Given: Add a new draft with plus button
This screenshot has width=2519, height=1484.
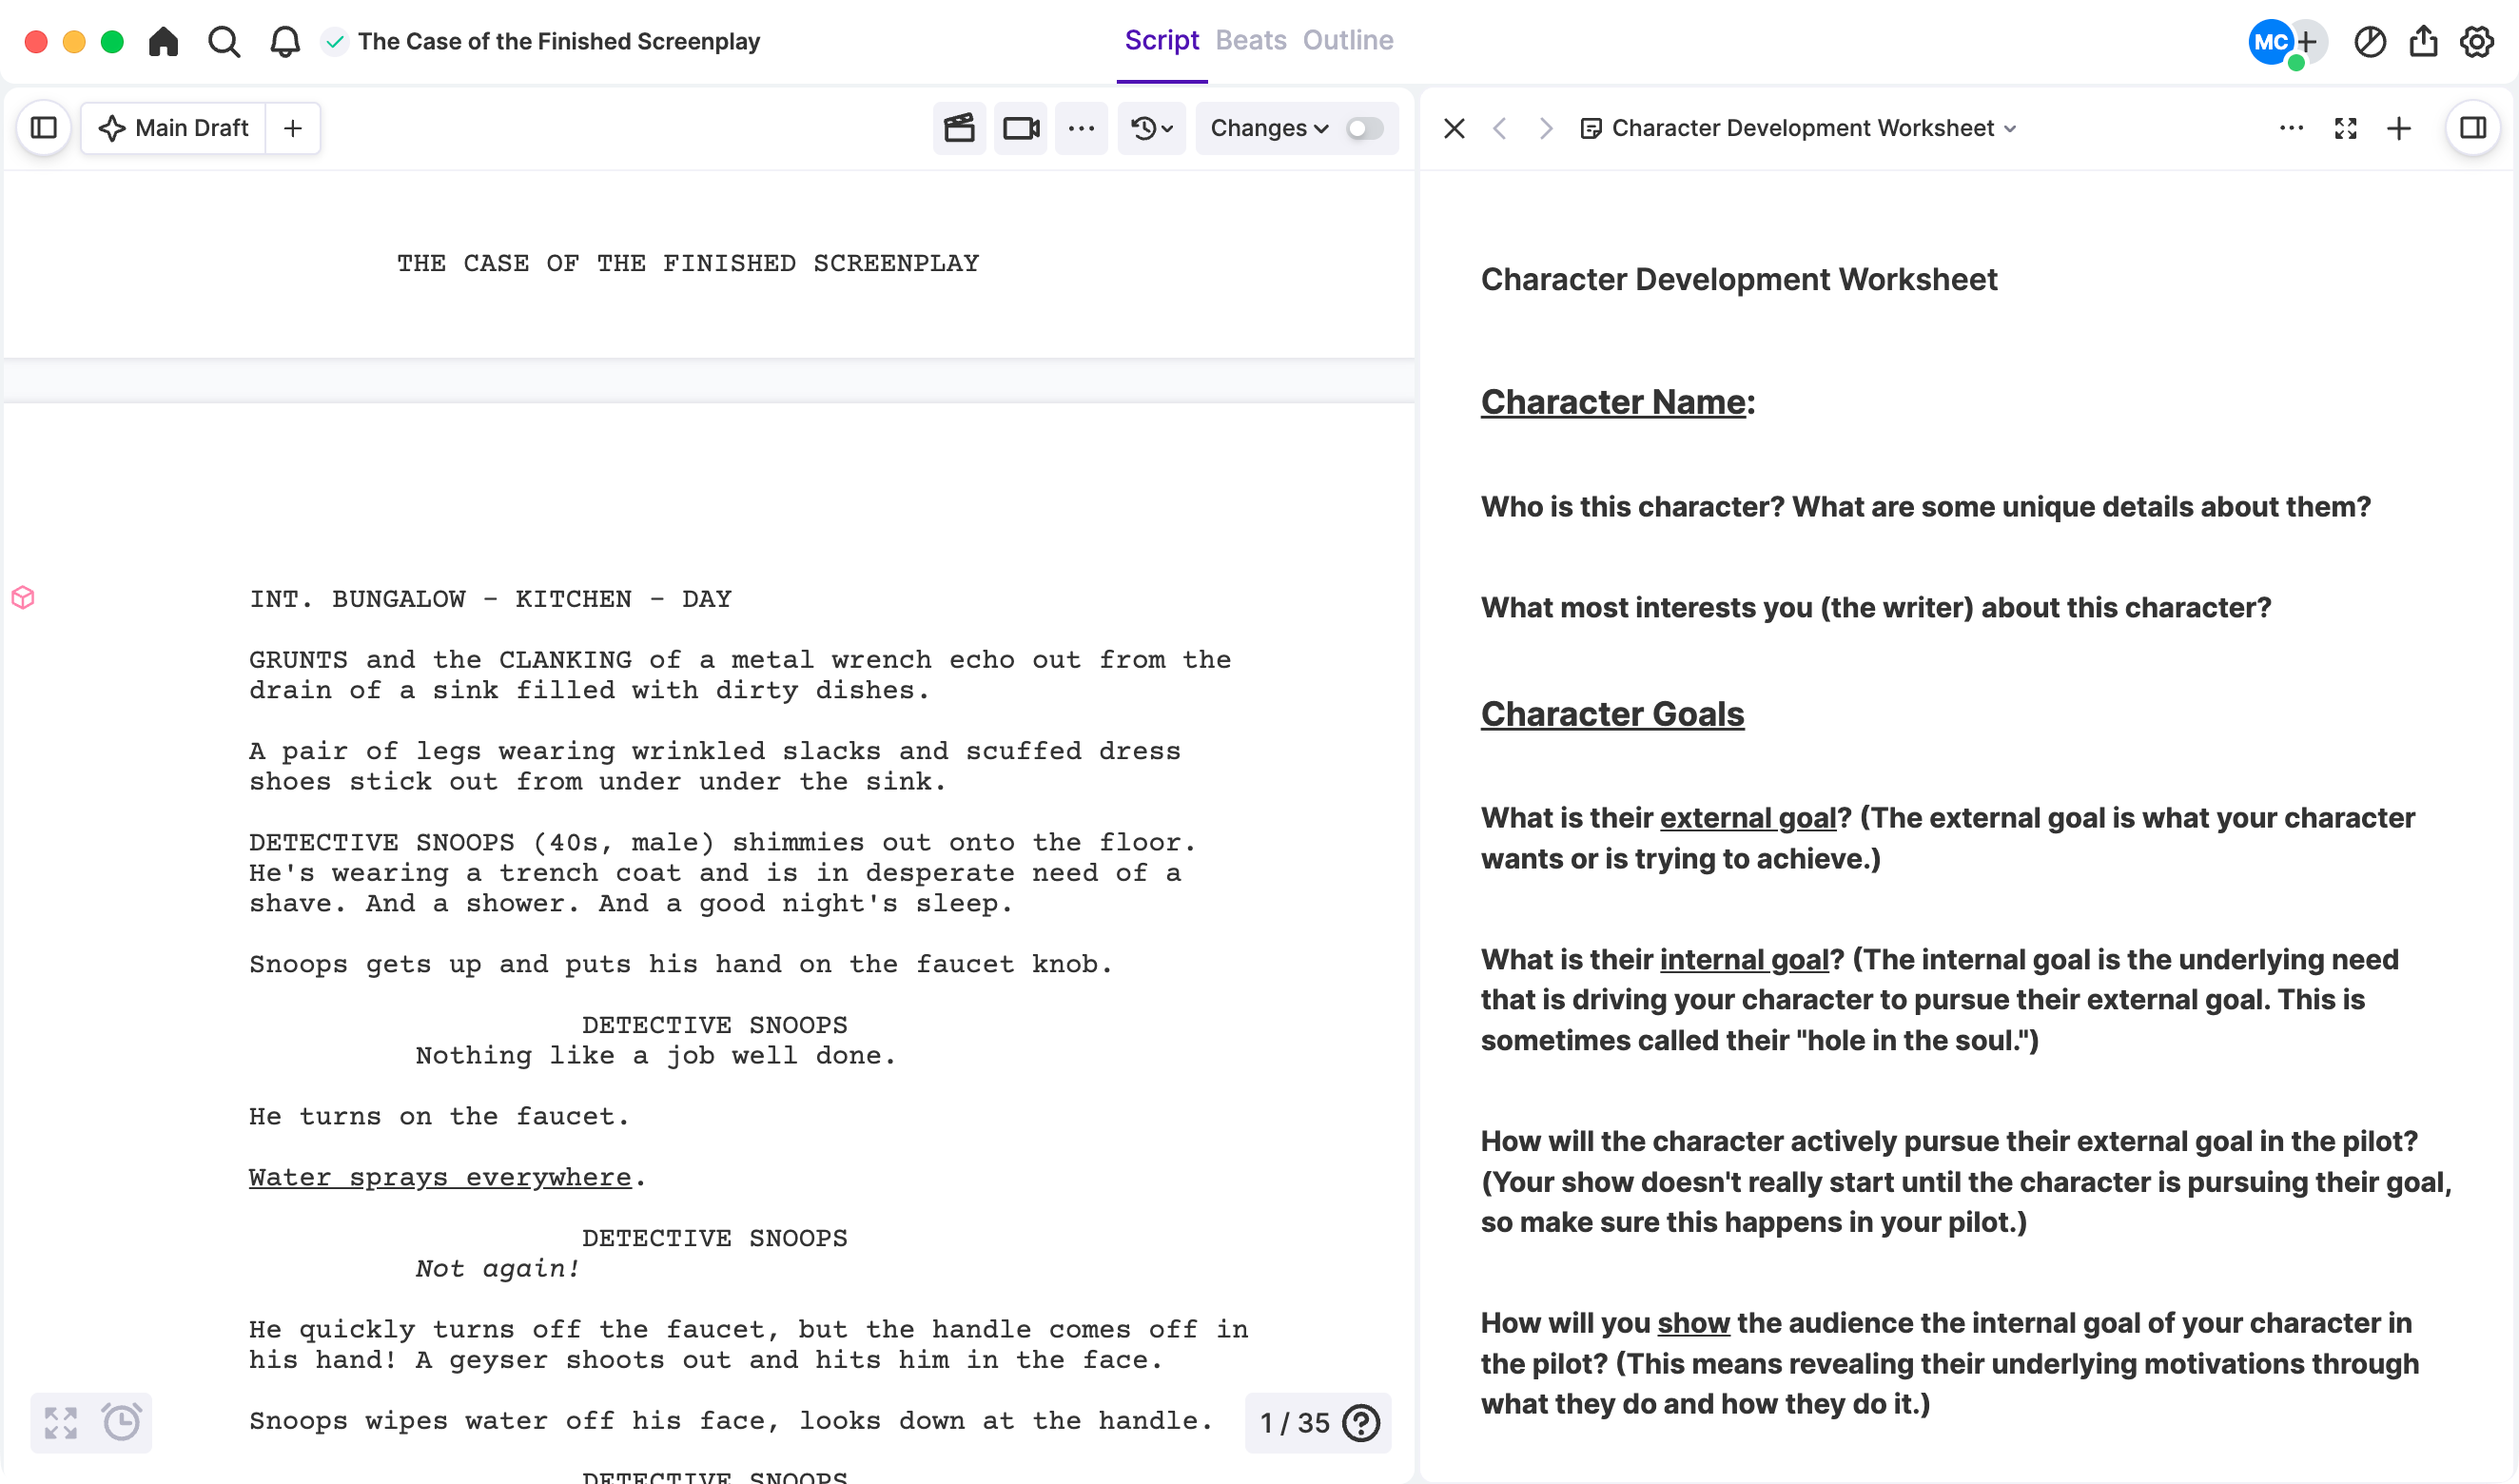Looking at the screenshot, I should click(292, 128).
